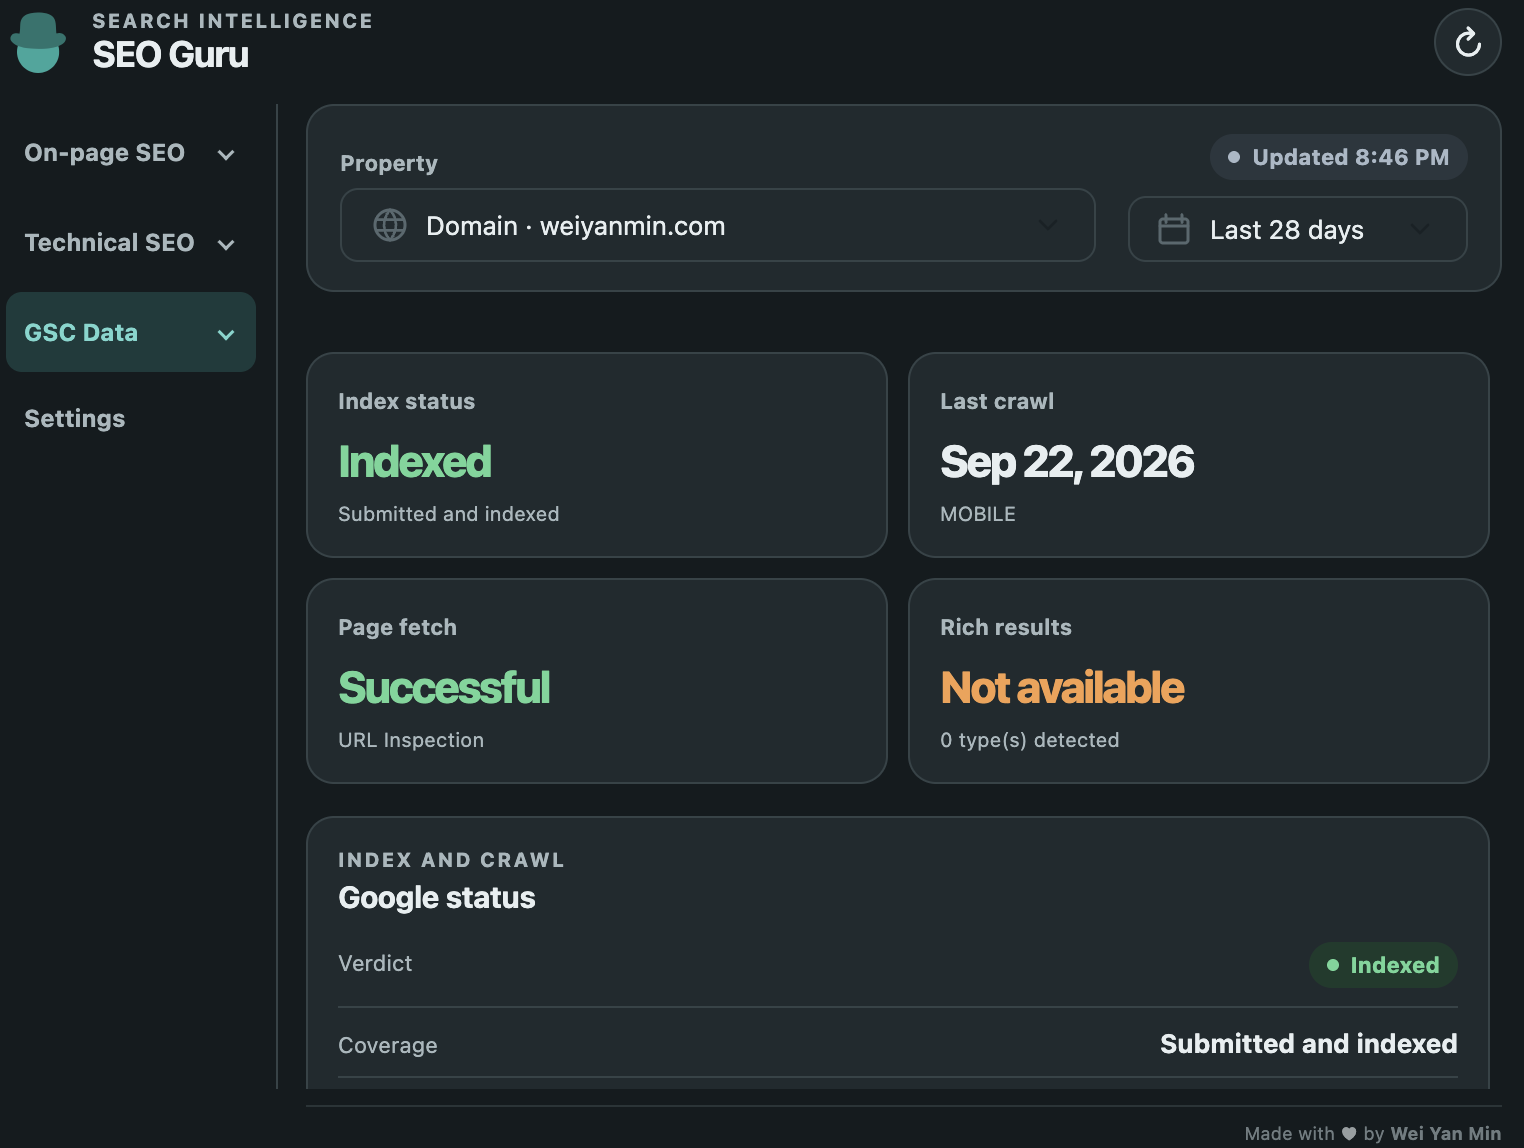Collapse the GSC Data chevron
This screenshot has width=1524, height=1148.
coord(226,334)
